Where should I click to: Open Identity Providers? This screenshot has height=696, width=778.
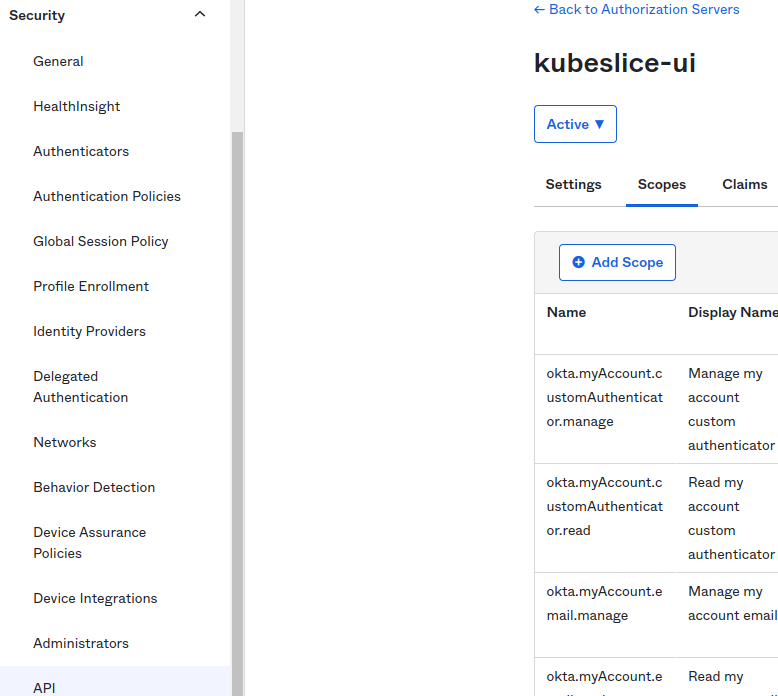89,331
